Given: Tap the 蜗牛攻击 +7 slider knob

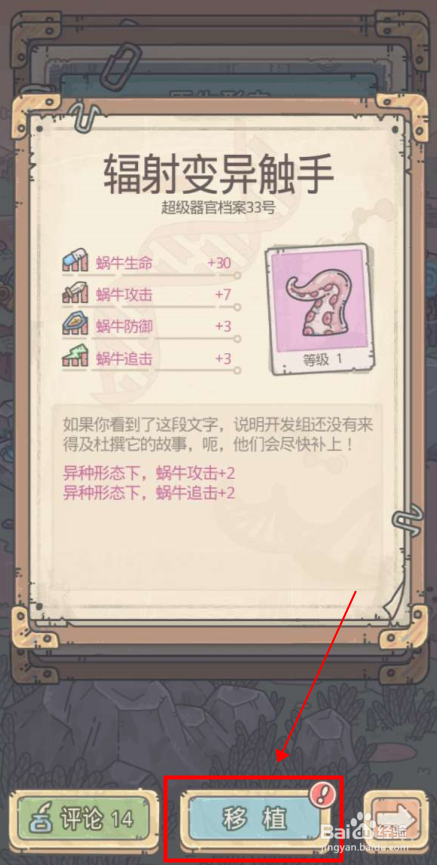Looking at the screenshot, I should tap(237, 307).
